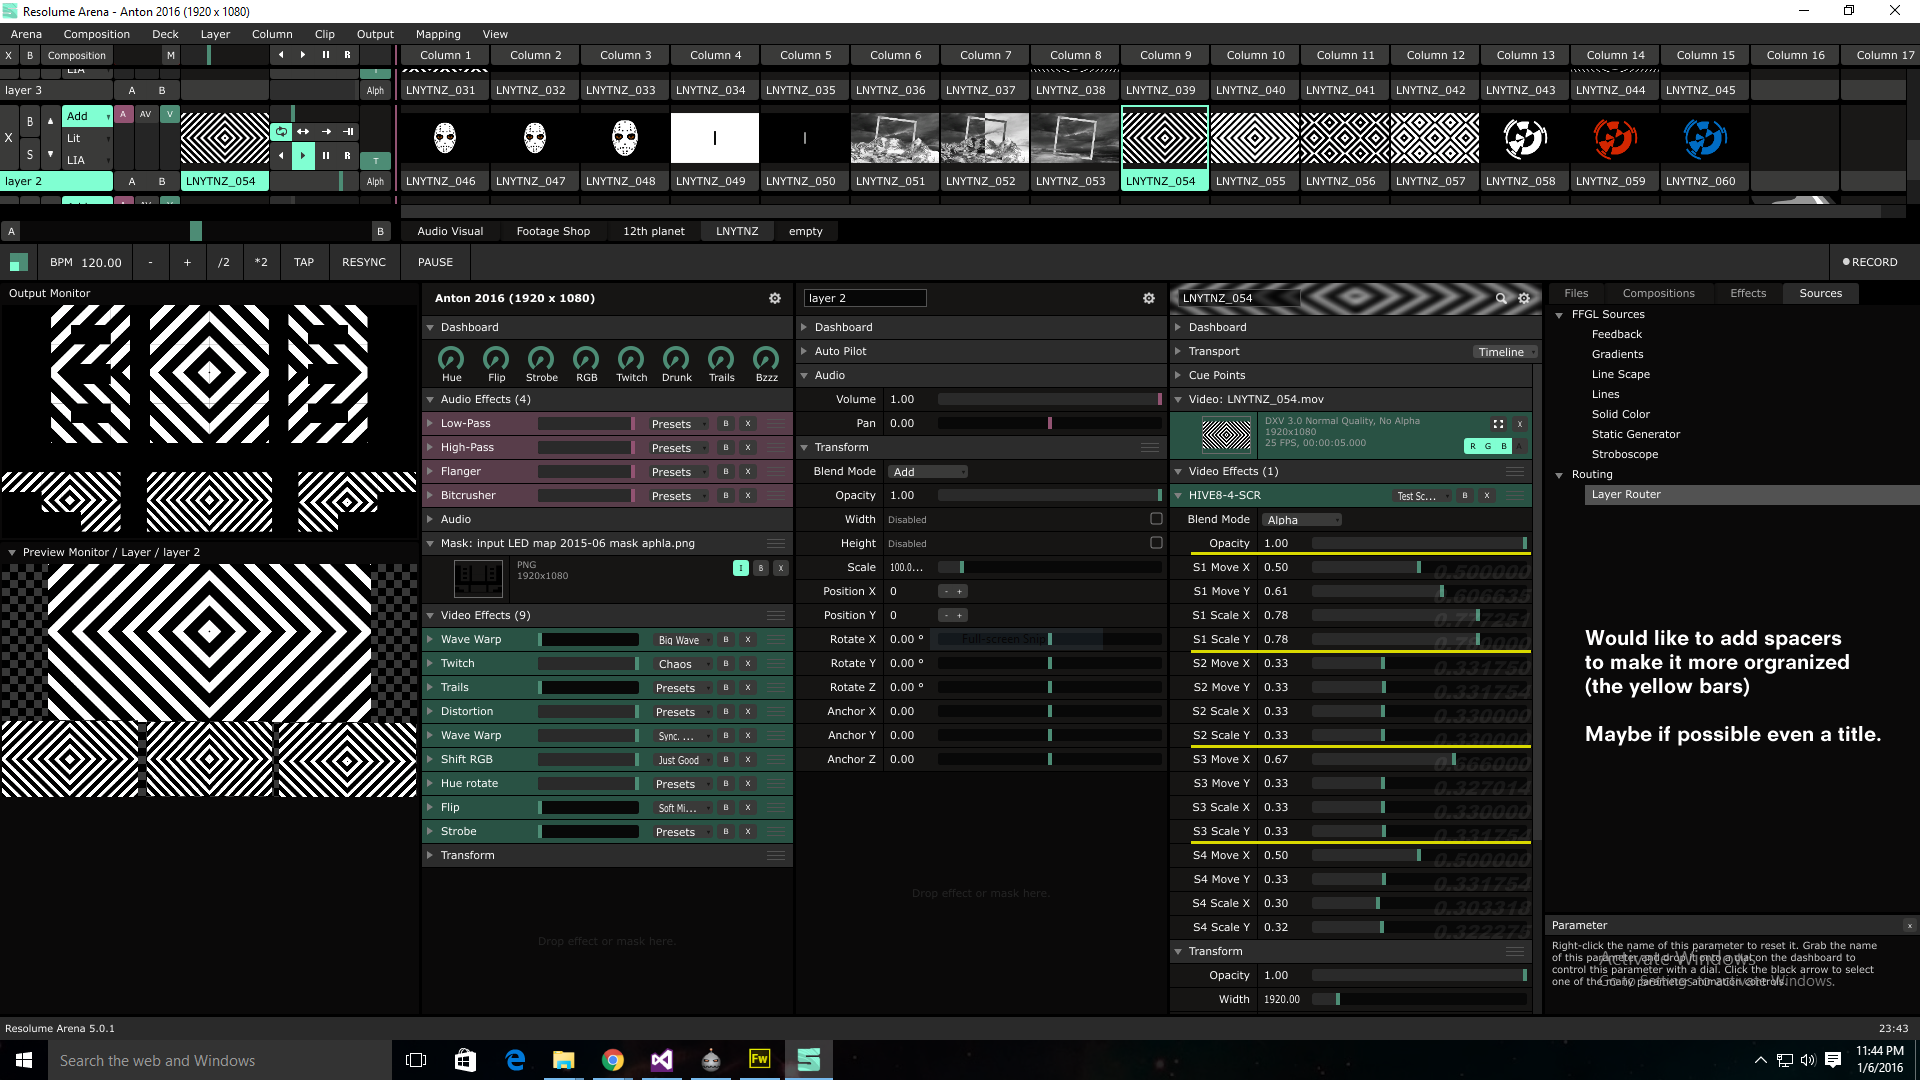Click the bounce (ping-pong) playback icon

[303, 131]
